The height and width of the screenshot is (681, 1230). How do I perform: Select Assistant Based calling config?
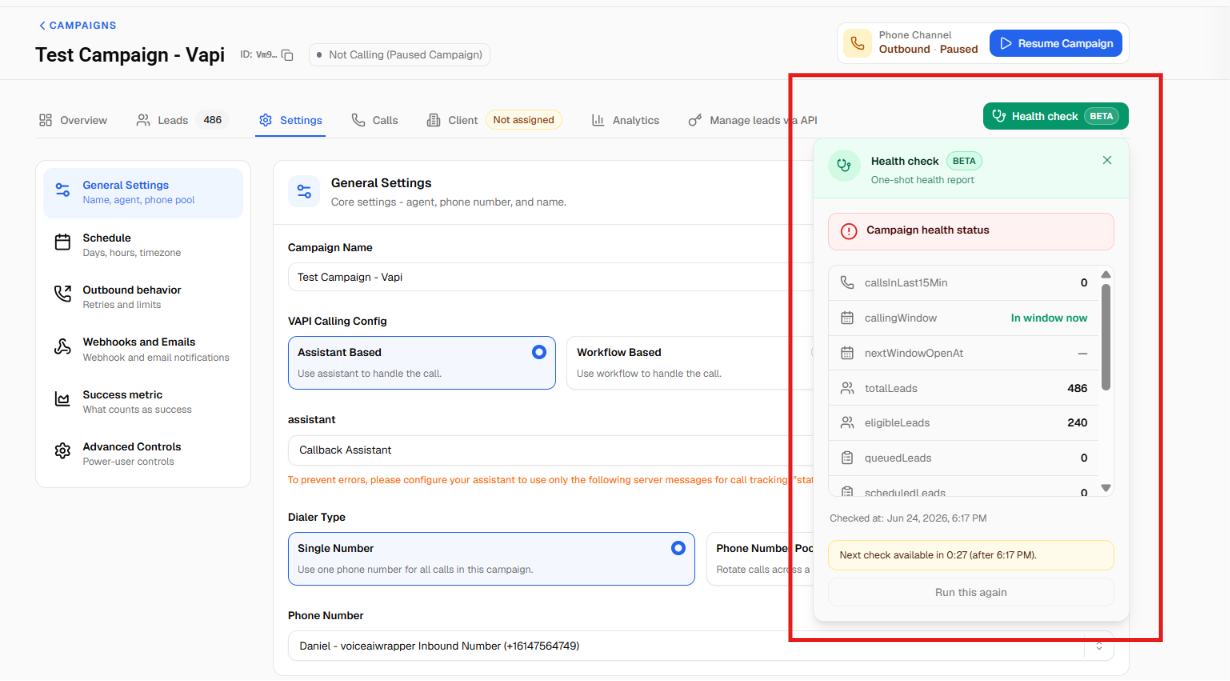click(x=421, y=362)
